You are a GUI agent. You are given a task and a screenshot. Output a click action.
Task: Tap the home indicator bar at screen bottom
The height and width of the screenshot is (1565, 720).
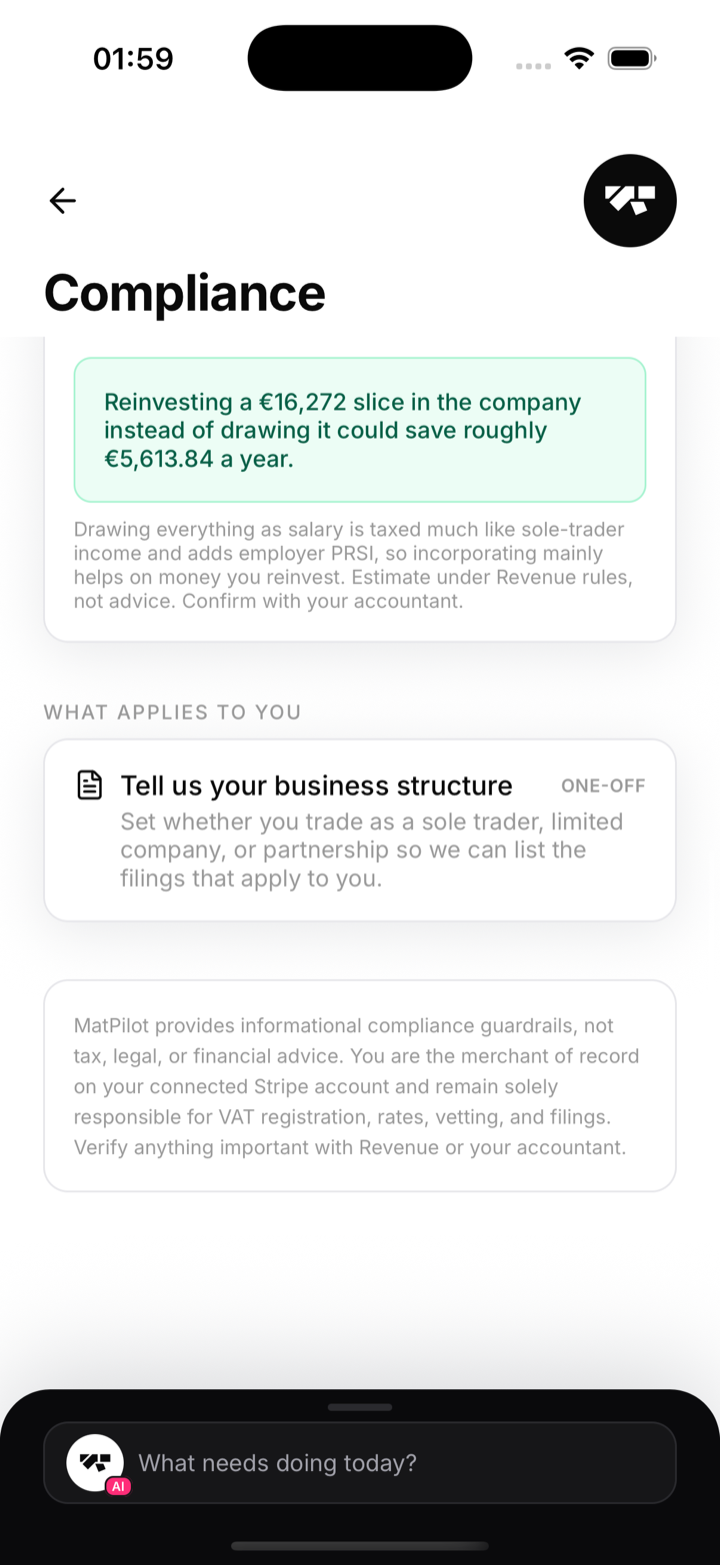pos(360,1545)
